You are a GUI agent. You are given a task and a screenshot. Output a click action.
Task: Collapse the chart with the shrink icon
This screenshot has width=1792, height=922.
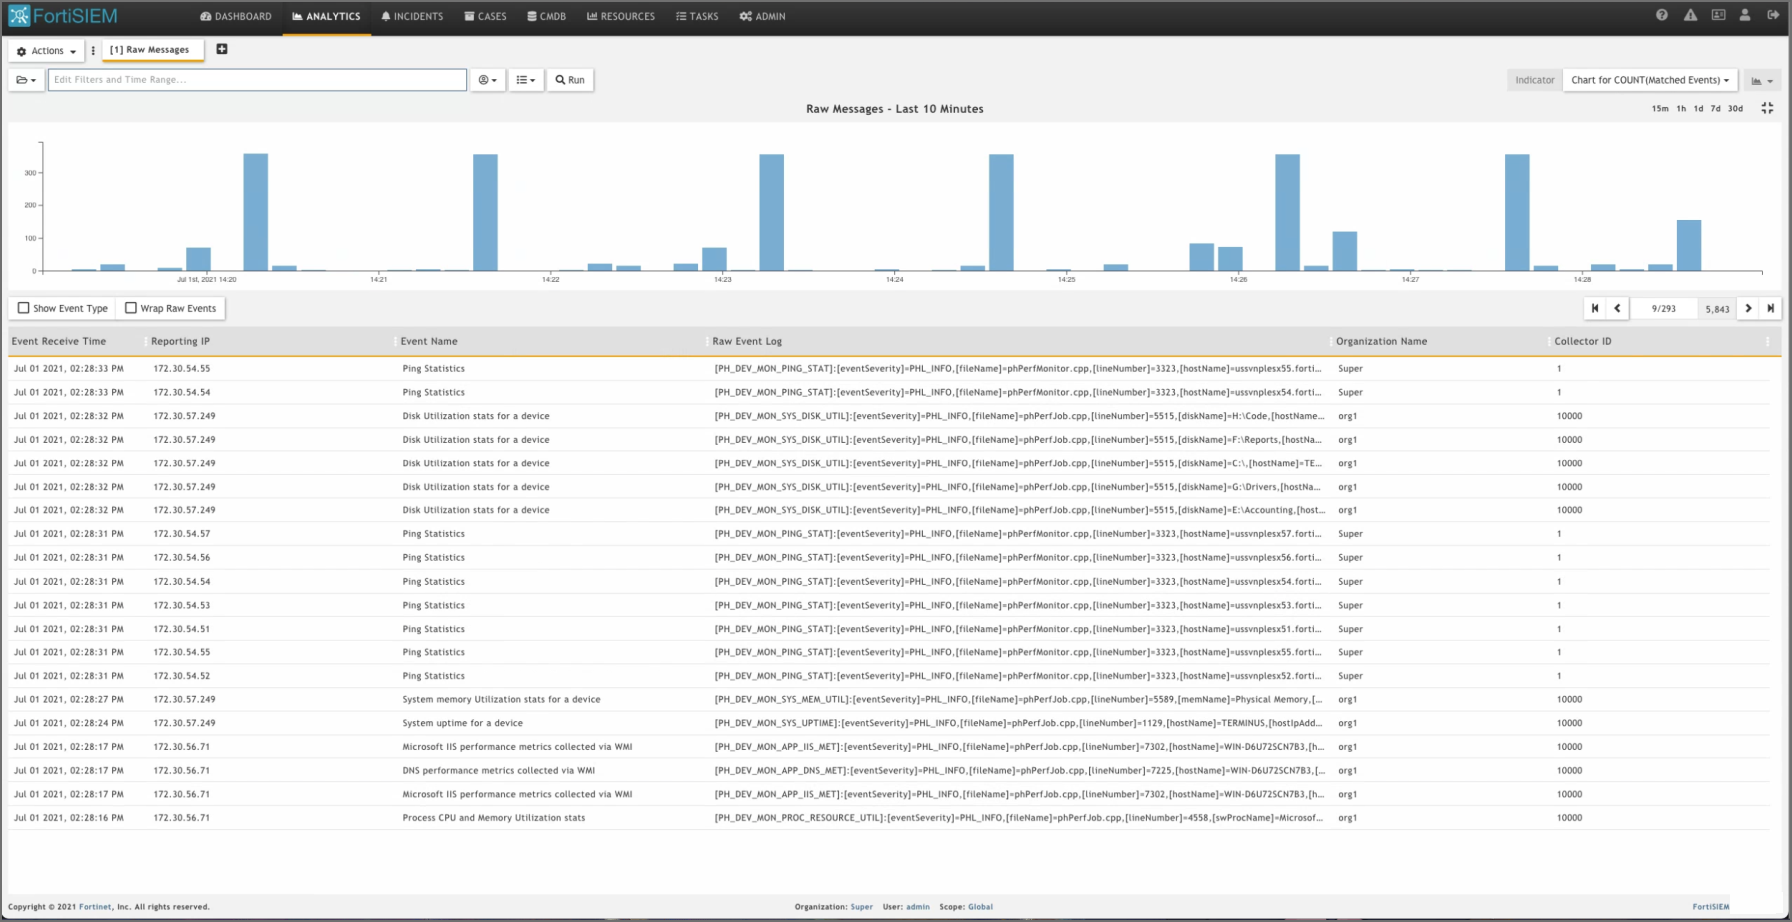1767,108
